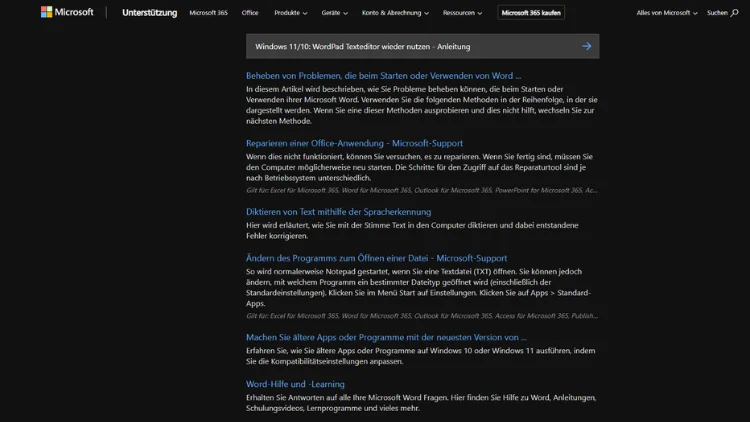
Task: Click the blue arrow in search box
Action: click(x=586, y=46)
